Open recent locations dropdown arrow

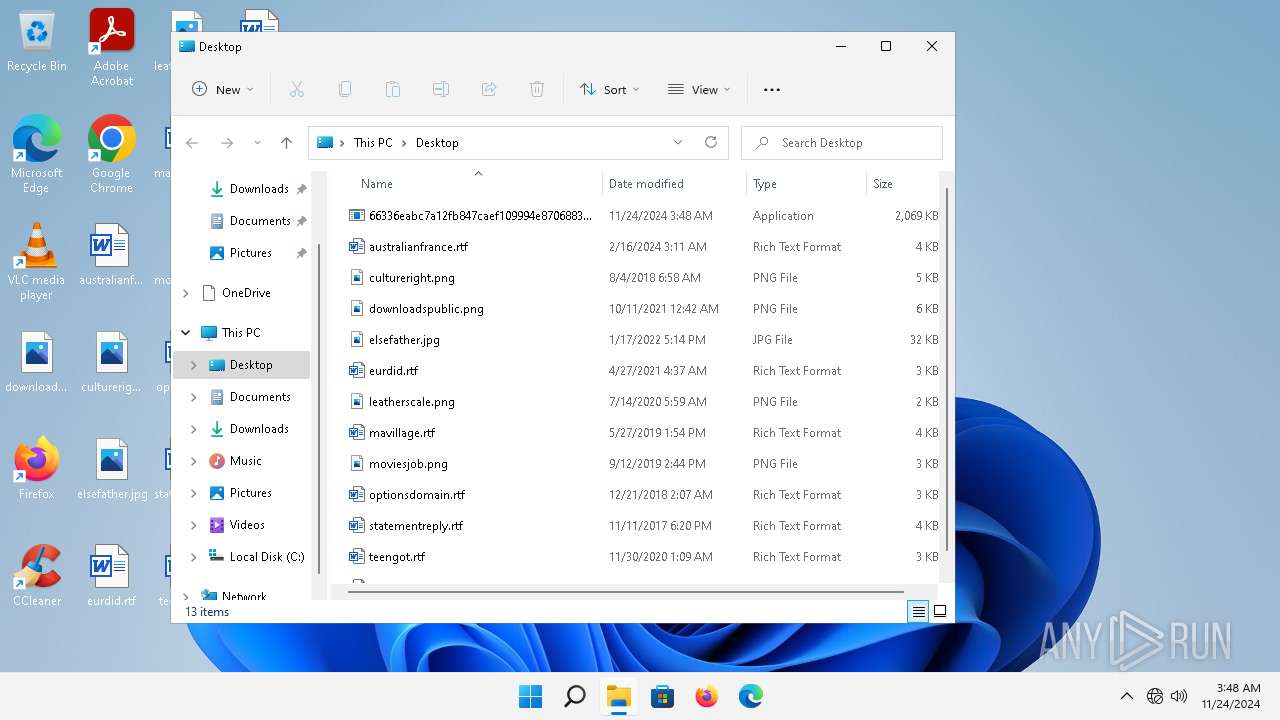coord(257,143)
